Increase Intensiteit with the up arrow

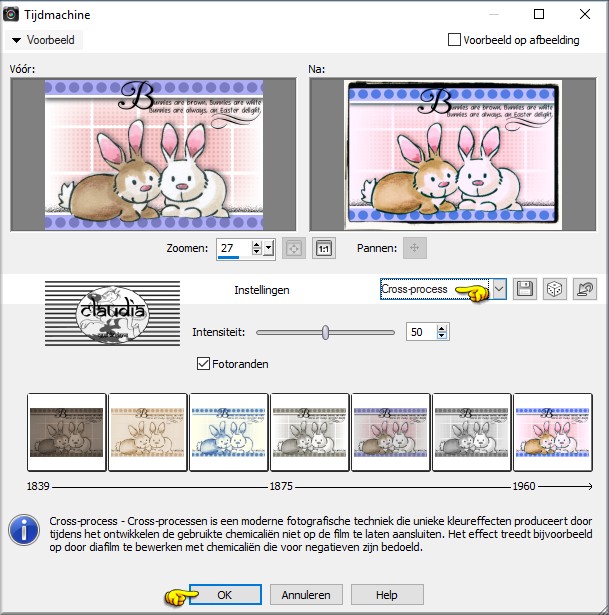click(442, 329)
